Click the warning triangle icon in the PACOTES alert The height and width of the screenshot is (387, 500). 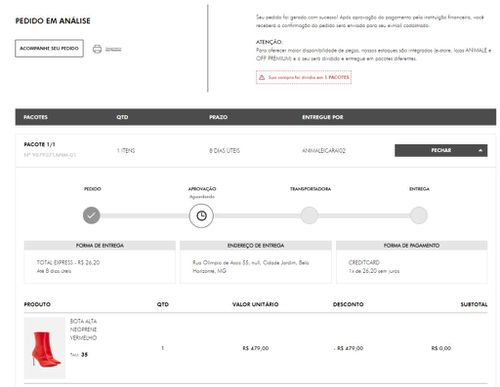point(262,77)
